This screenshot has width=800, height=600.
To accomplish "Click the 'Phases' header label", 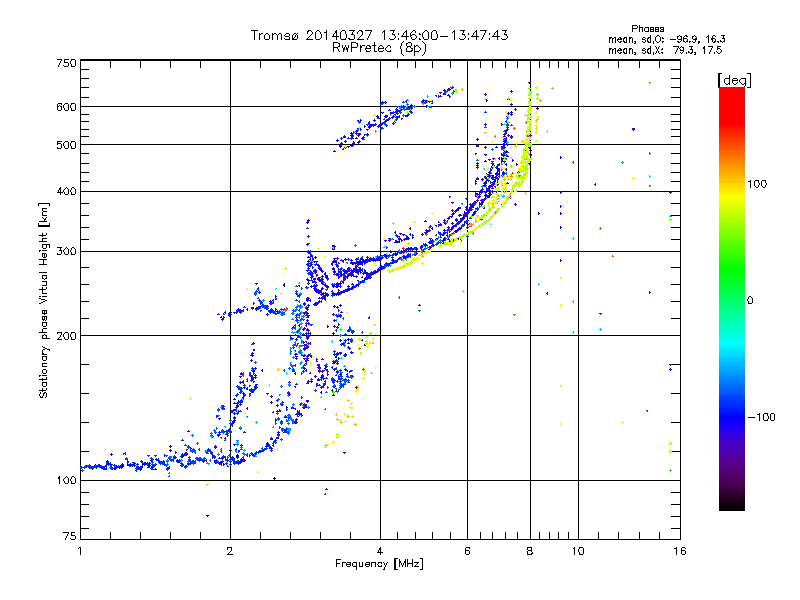I will (647, 29).
